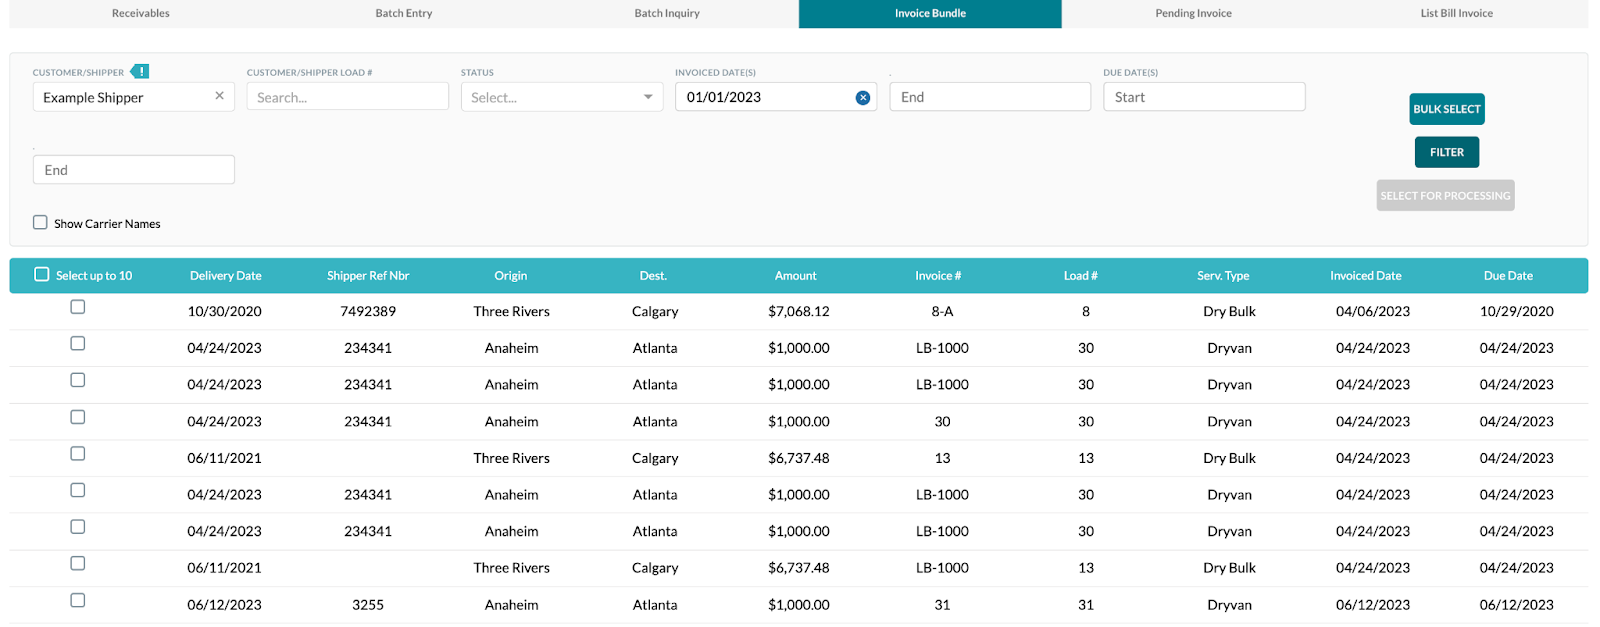Switch to Batch Entry tab
This screenshot has width=1600, height=627.
coord(404,13)
